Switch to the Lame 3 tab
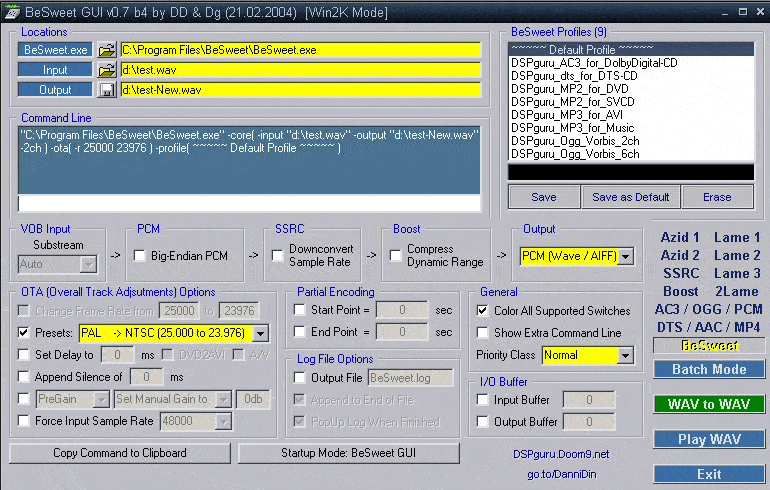 coord(737,273)
